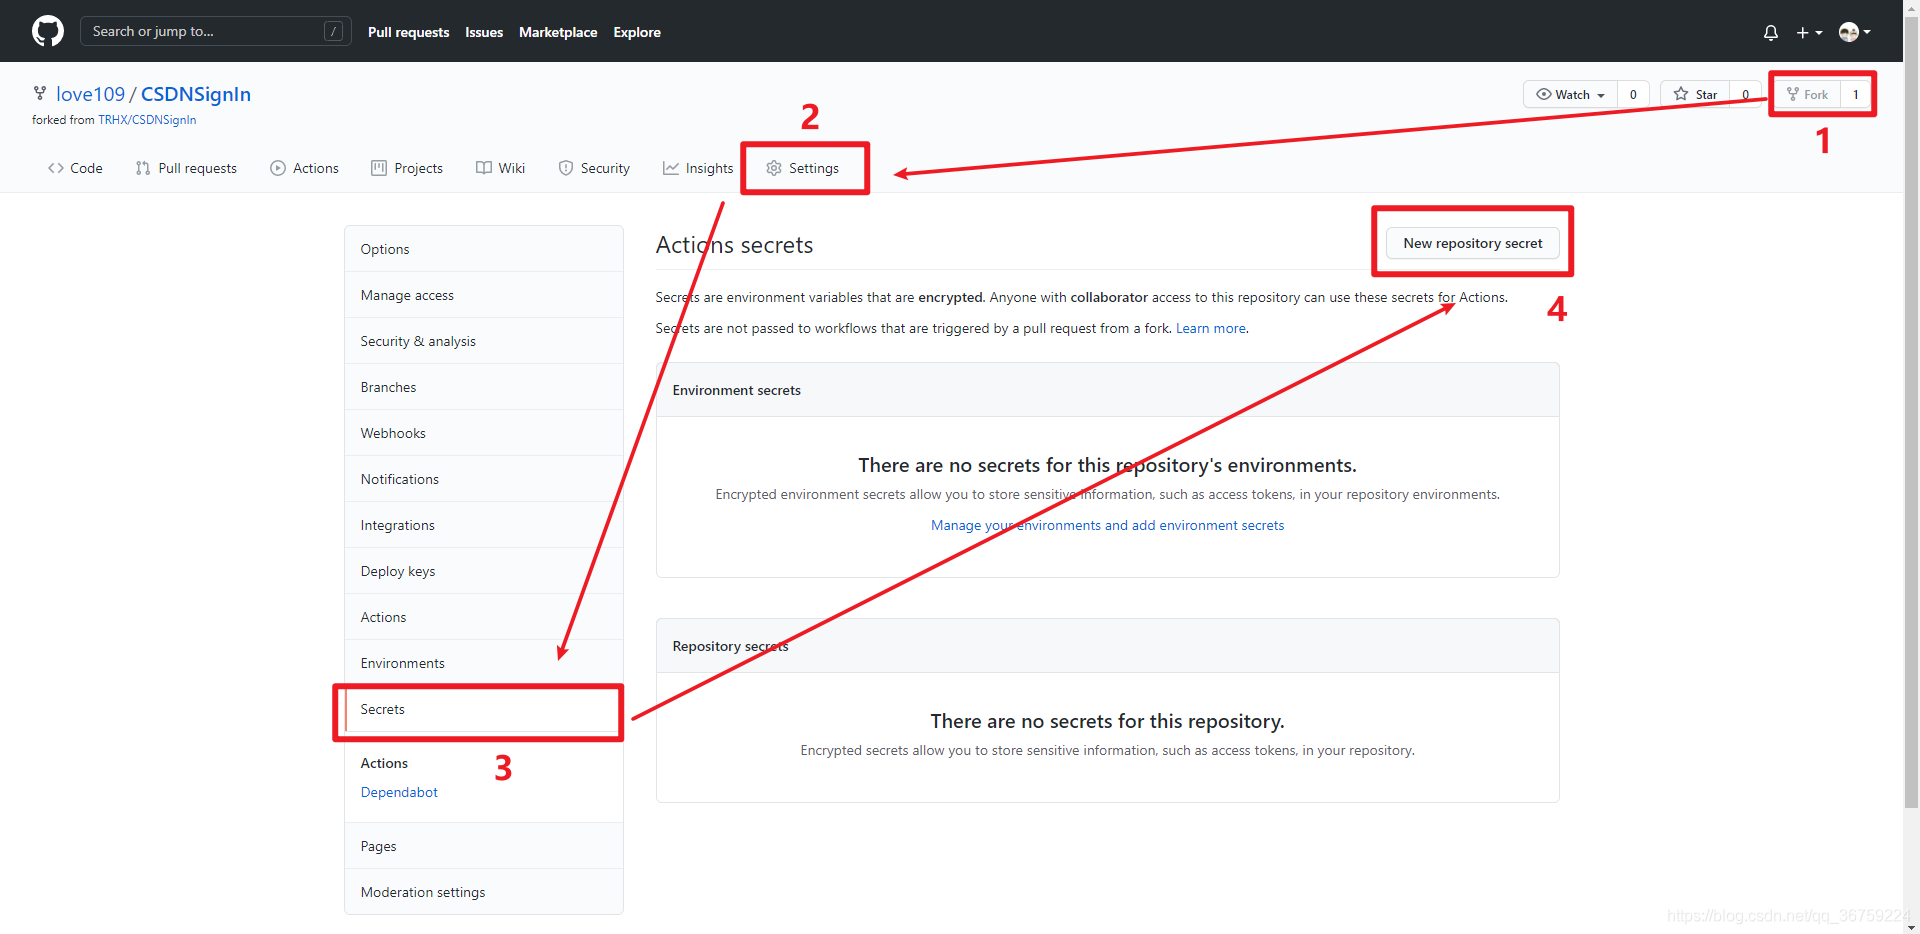Switch to the repository Pull requests tab

coord(186,168)
